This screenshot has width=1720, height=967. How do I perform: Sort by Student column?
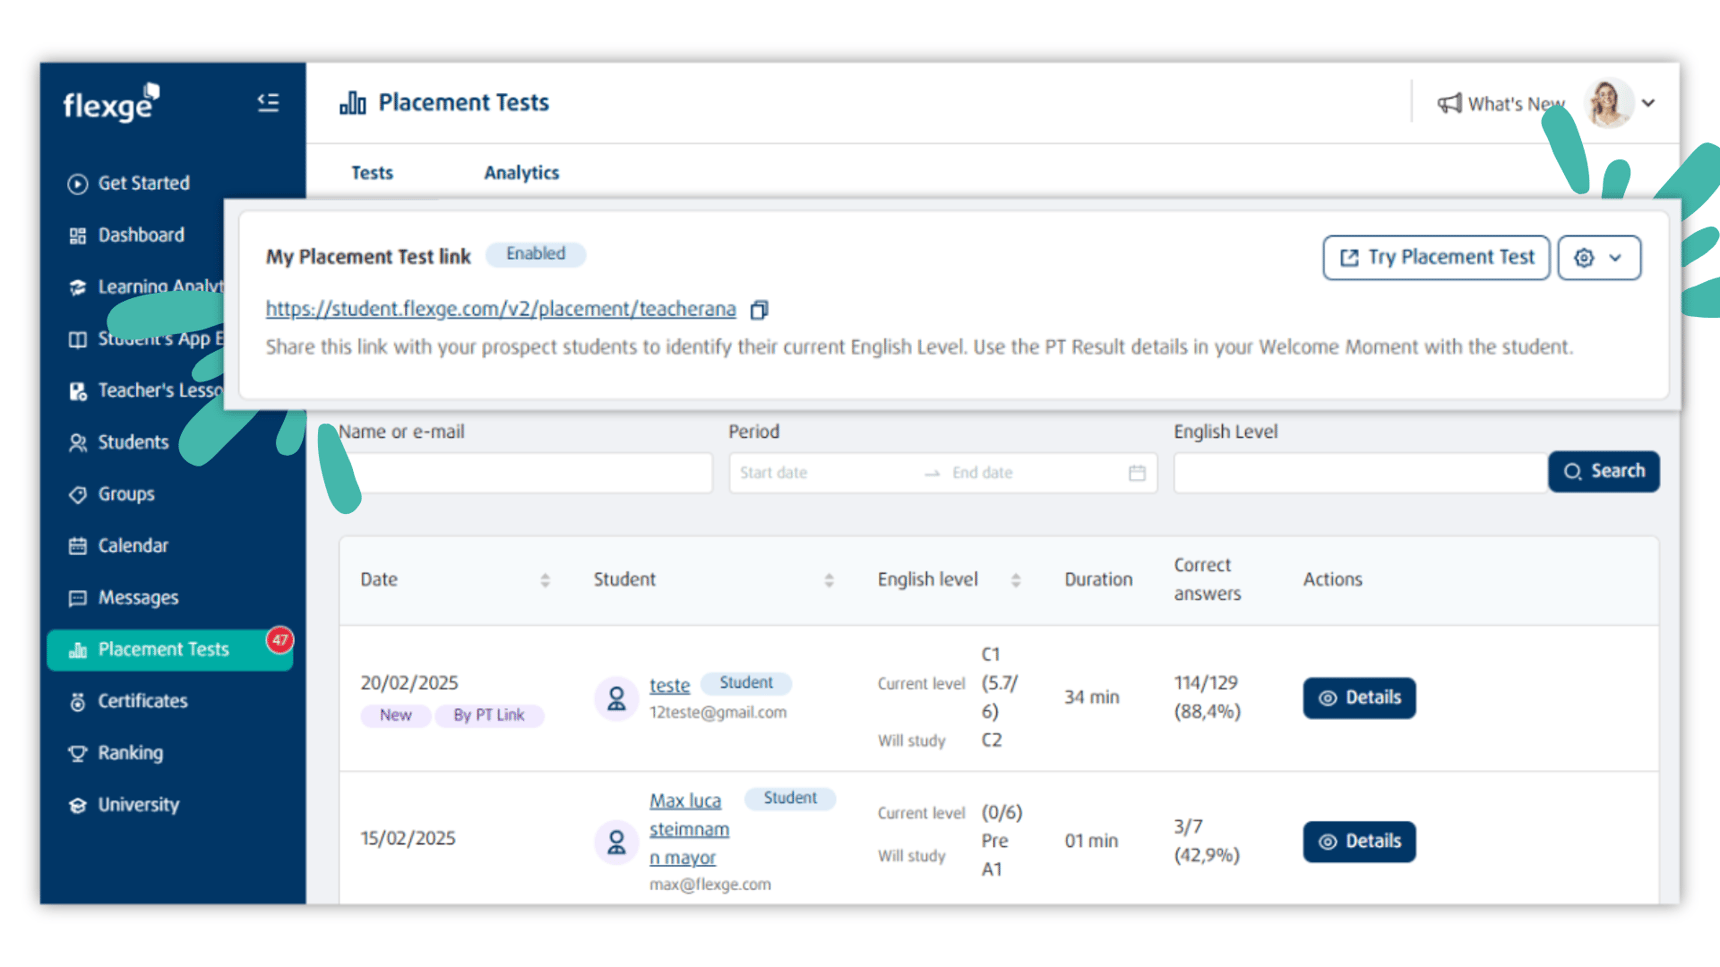pyautogui.click(x=829, y=580)
